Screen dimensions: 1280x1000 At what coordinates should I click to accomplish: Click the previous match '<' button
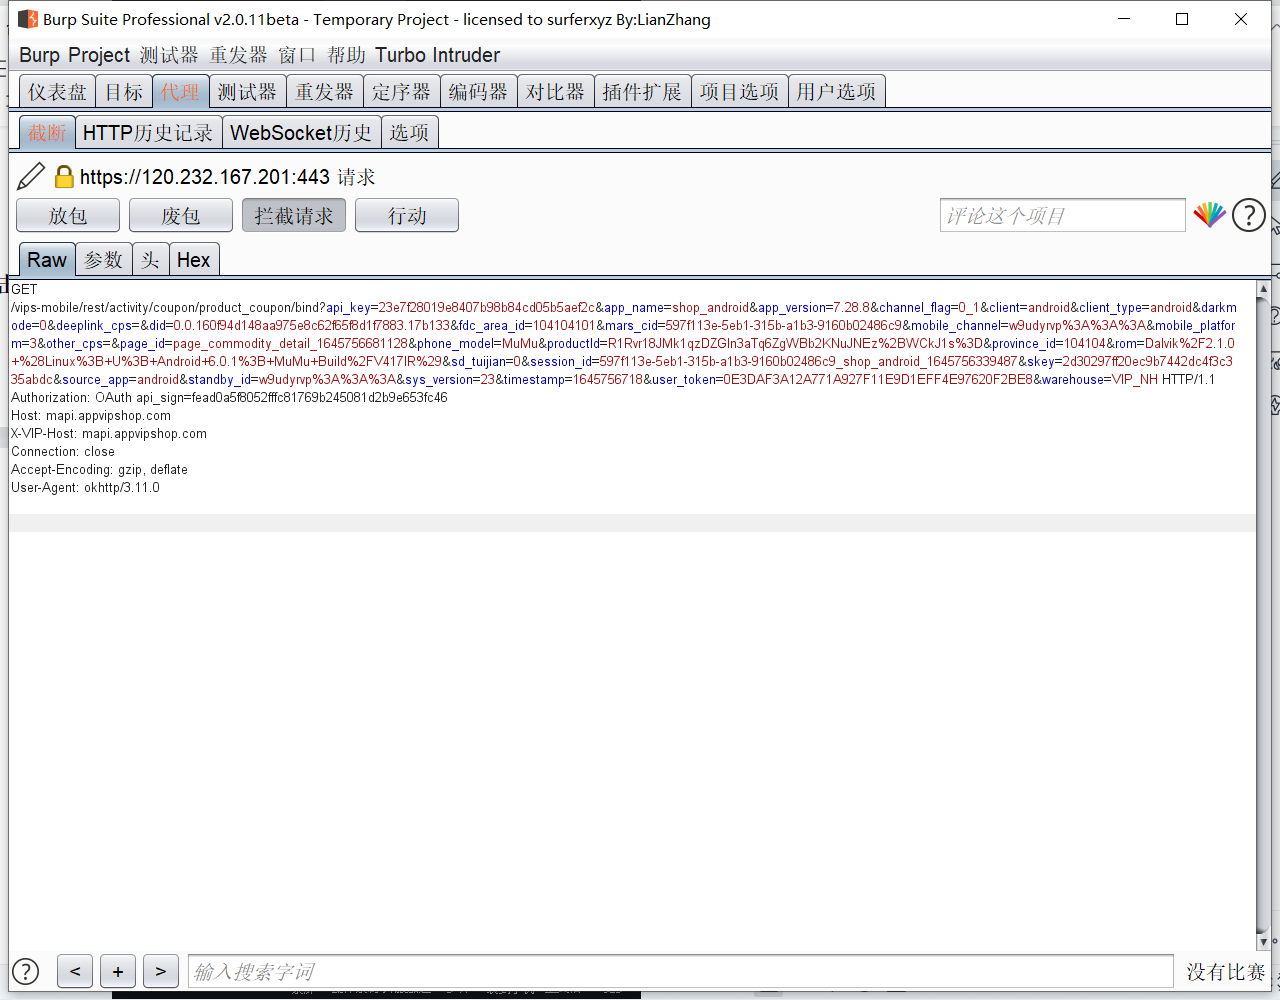click(x=75, y=971)
